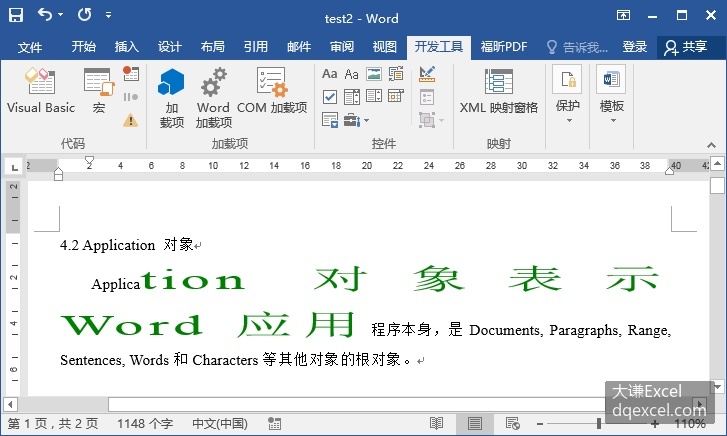Click horizontal scrollbar left arrow
Image resolution: width=727 pixels, height=436 pixels.
[10, 404]
